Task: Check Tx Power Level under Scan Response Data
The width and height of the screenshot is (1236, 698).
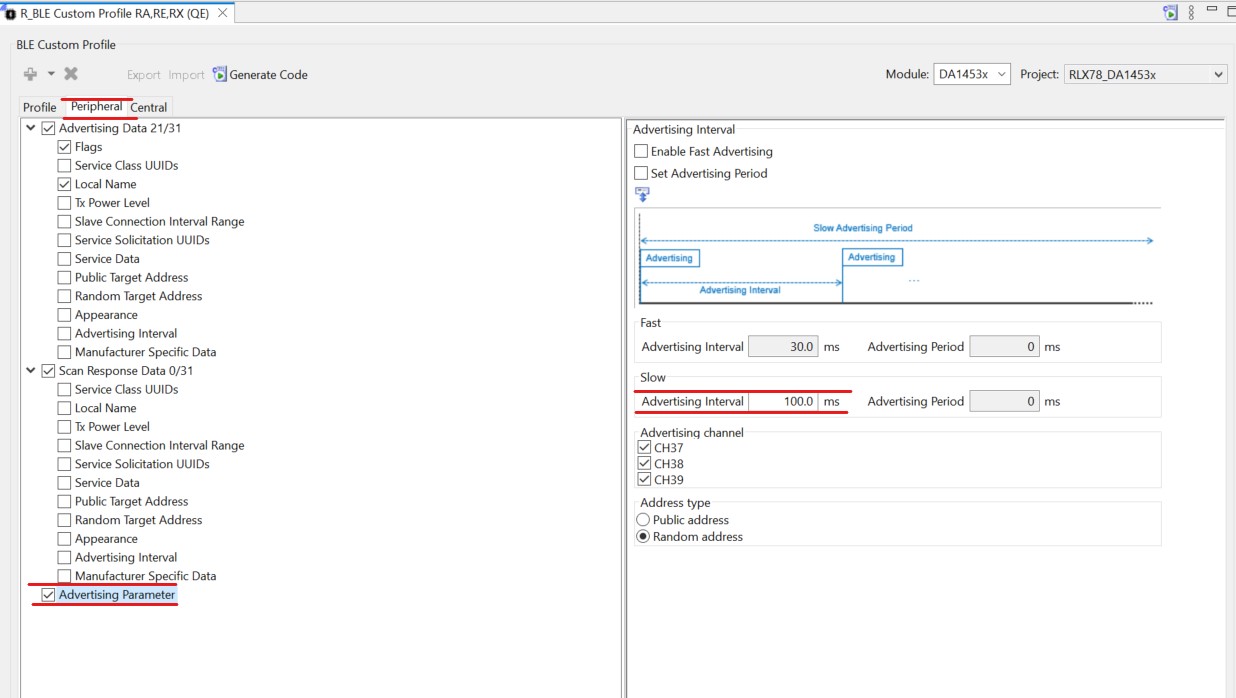Action: [64, 427]
